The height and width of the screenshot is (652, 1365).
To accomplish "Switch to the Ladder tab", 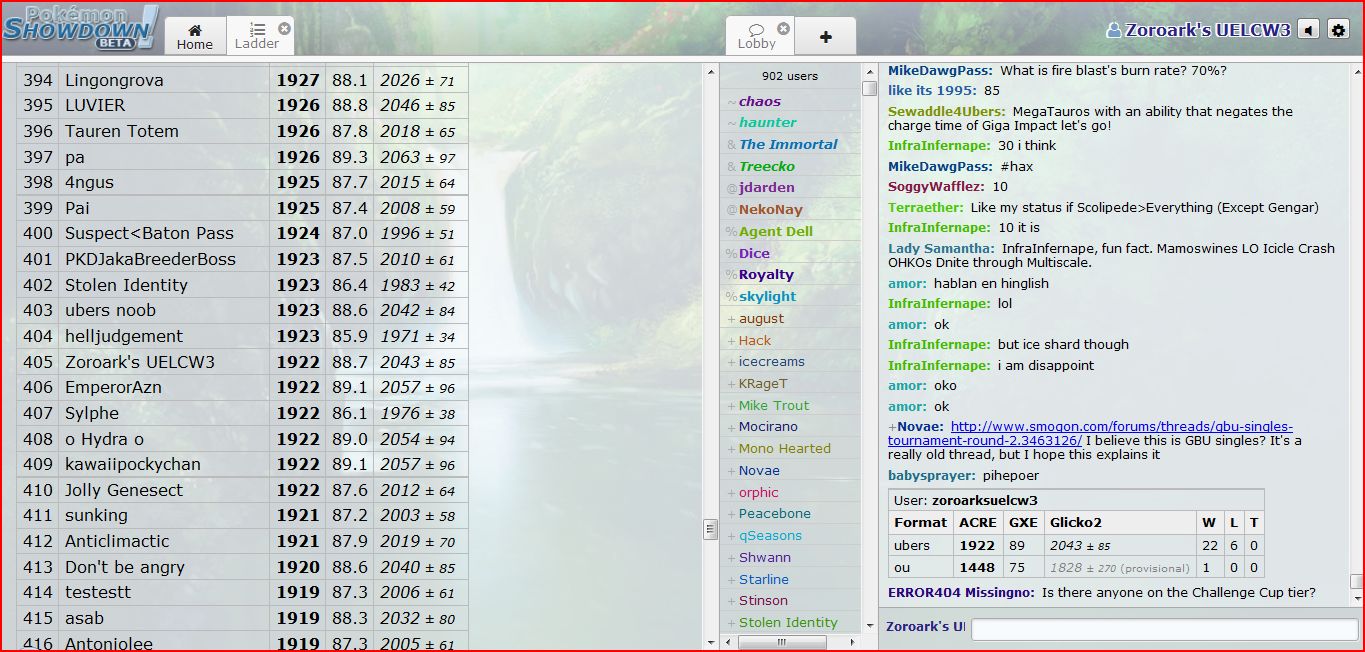I will (256, 36).
